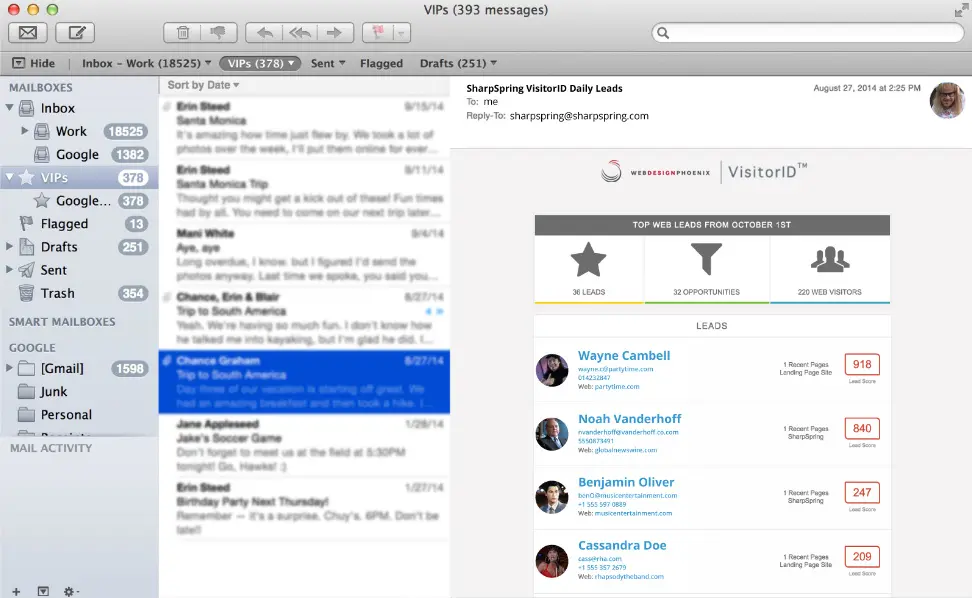This screenshot has height=598, width=972.
Task: Open the Benjamin Oliver lead link
Action: click(x=626, y=482)
